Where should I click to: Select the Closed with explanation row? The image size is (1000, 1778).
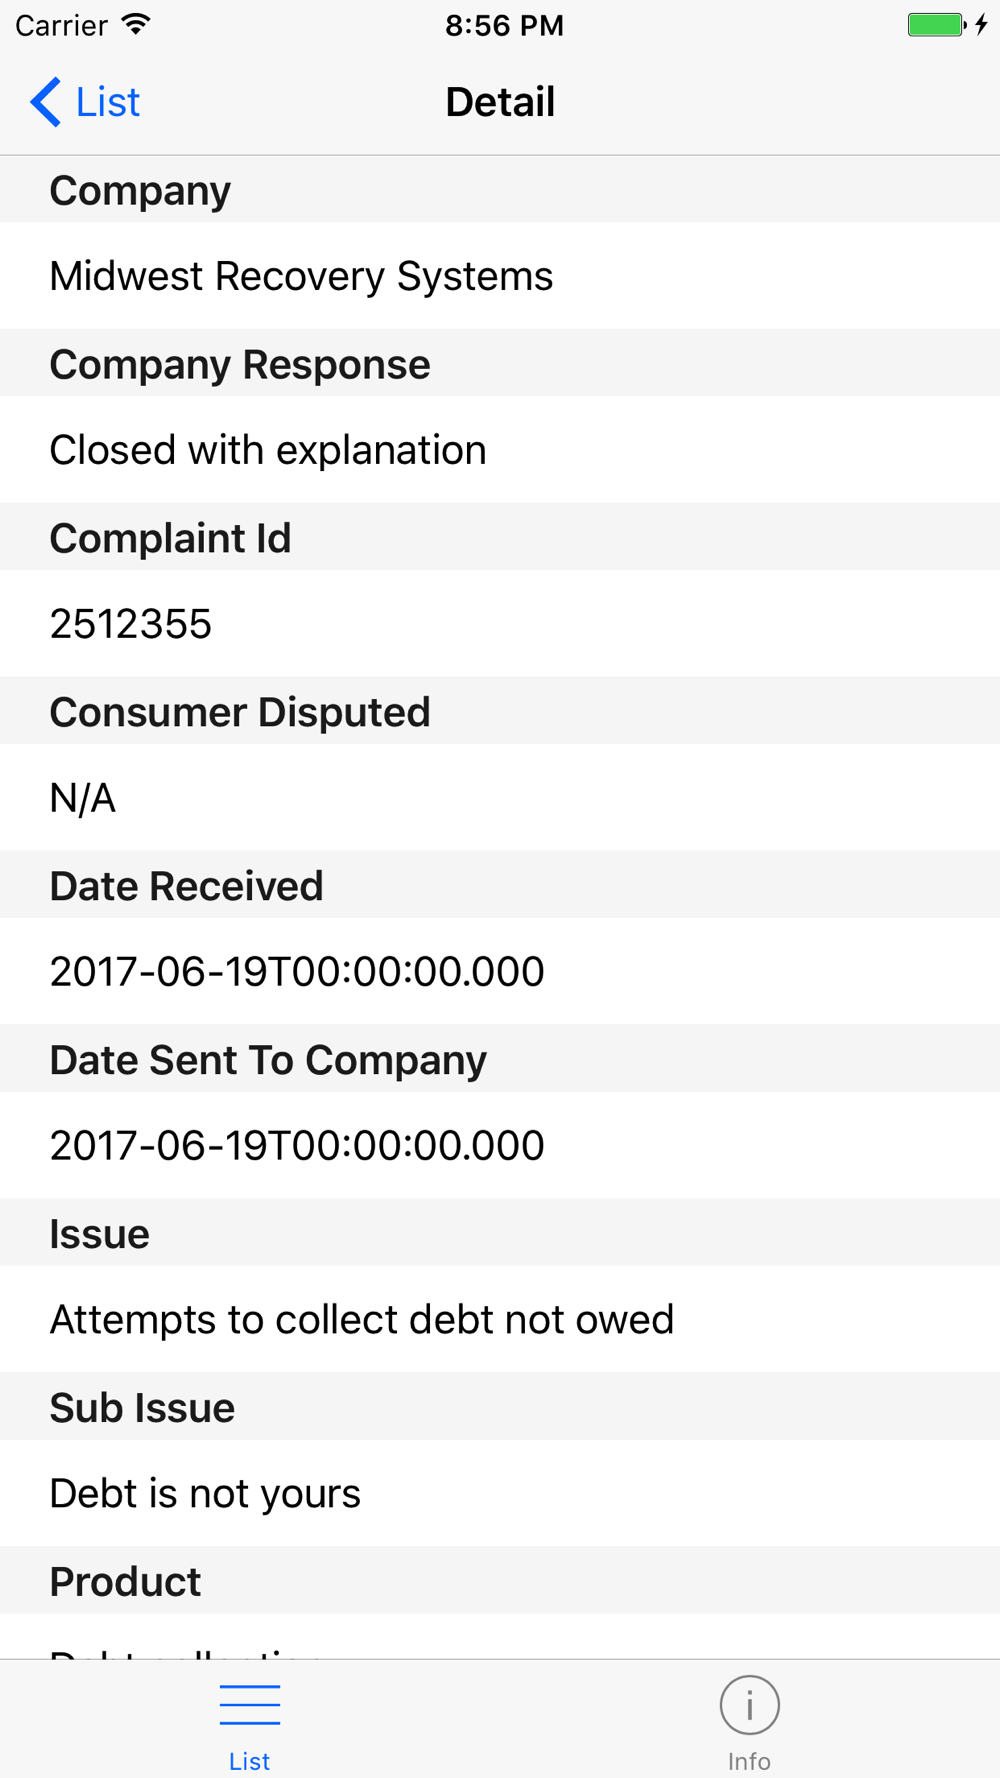pyautogui.click(x=500, y=450)
